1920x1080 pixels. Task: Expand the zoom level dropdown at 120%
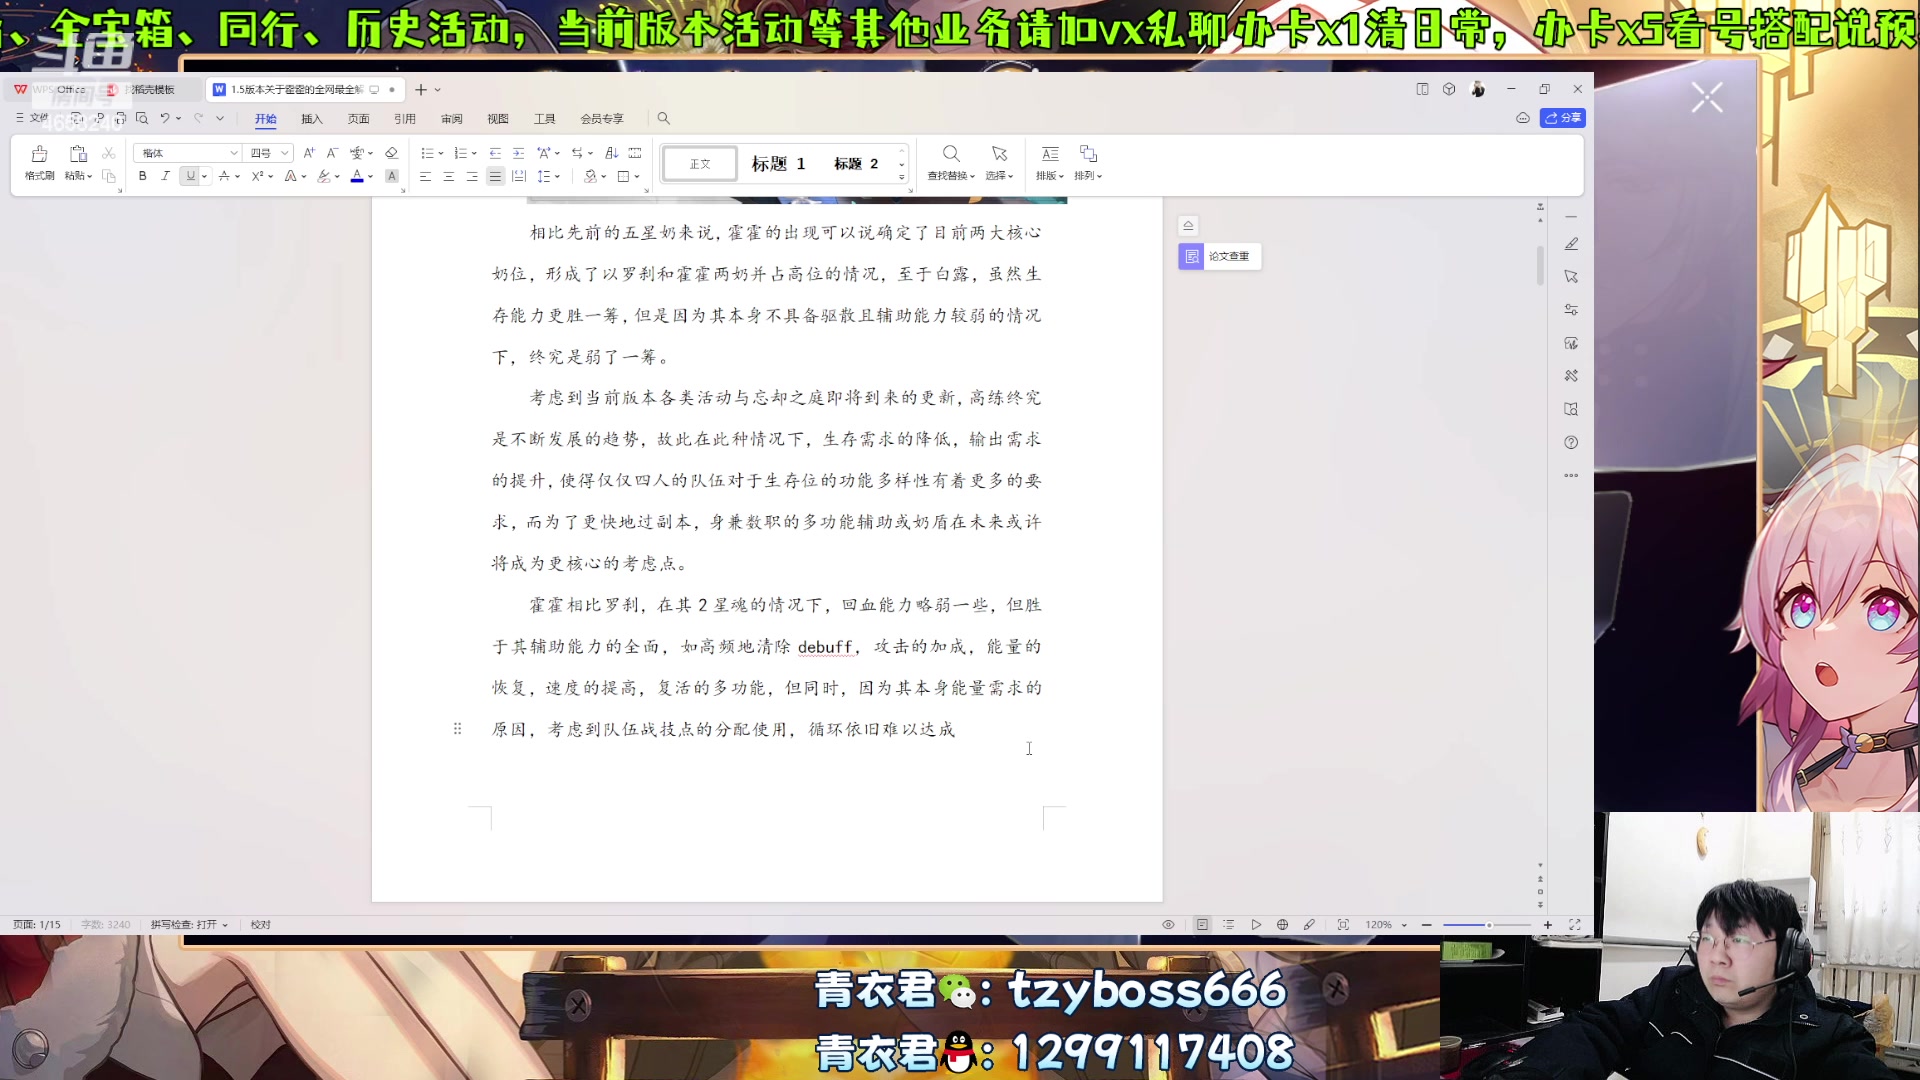[x=1403, y=924]
